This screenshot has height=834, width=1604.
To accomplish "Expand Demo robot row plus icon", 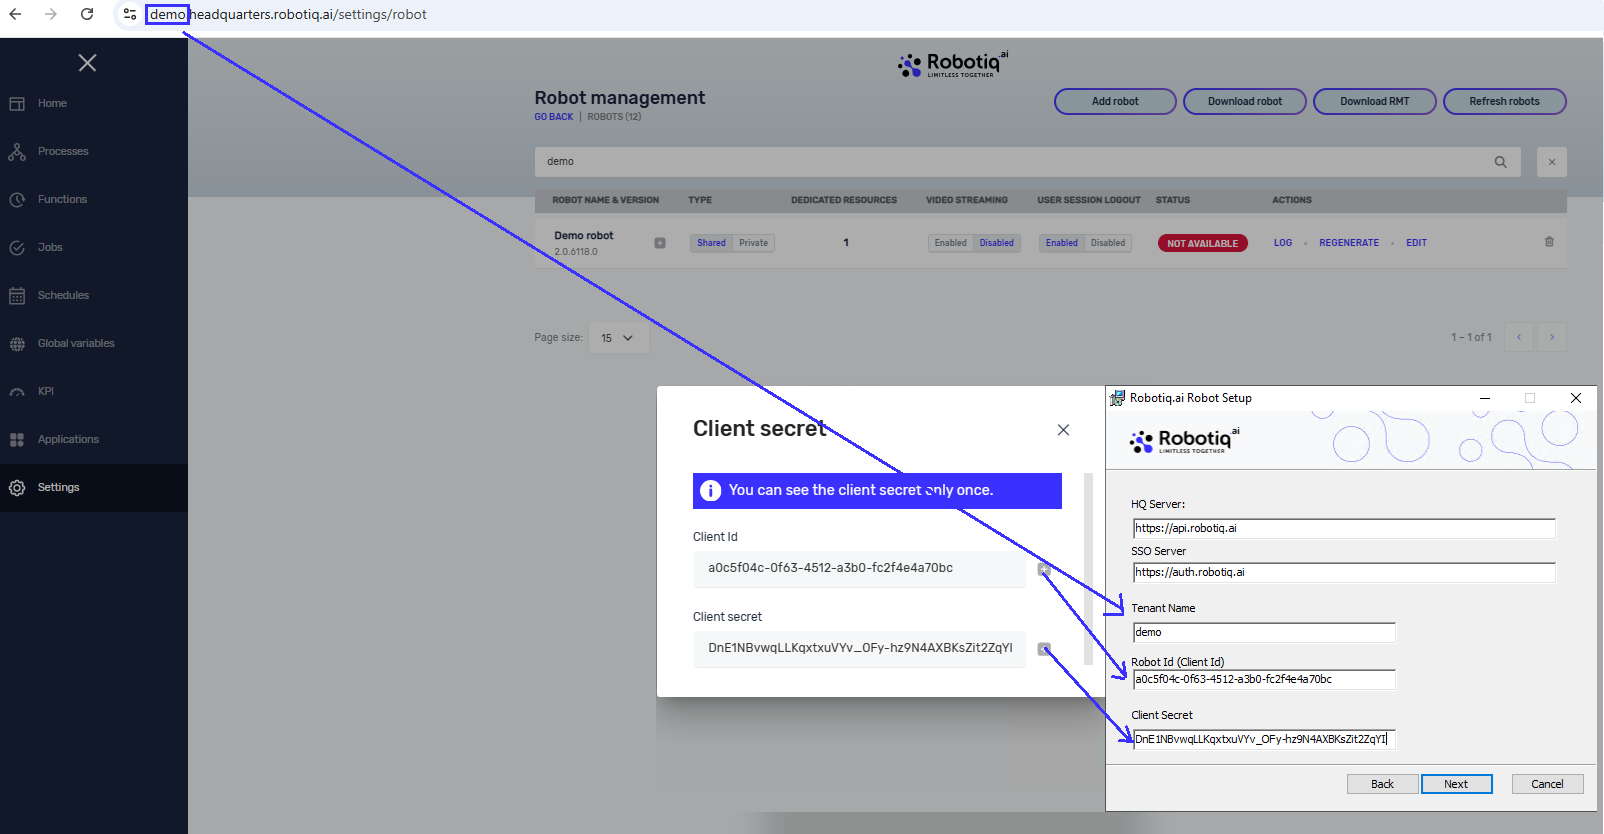I will (x=660, y=243).
